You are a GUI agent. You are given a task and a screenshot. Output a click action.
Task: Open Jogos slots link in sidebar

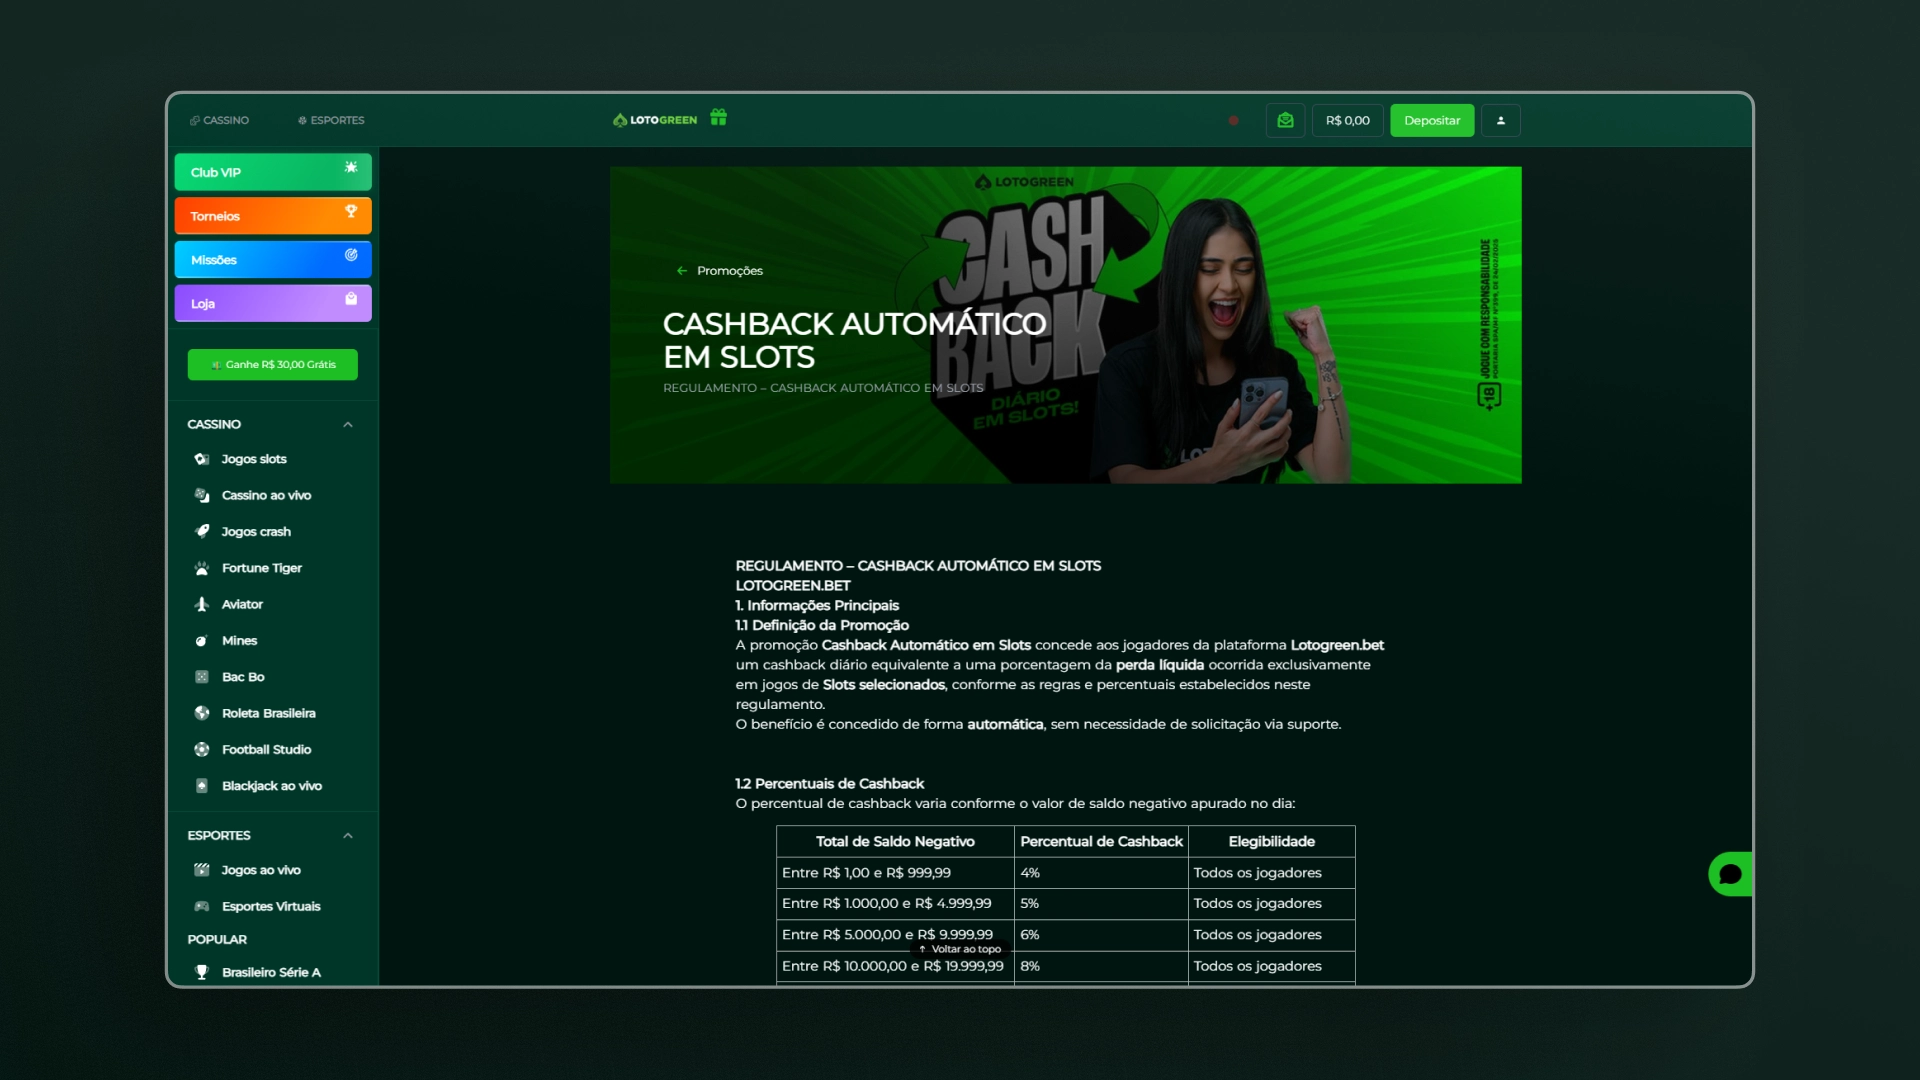(x=254, y=459)
